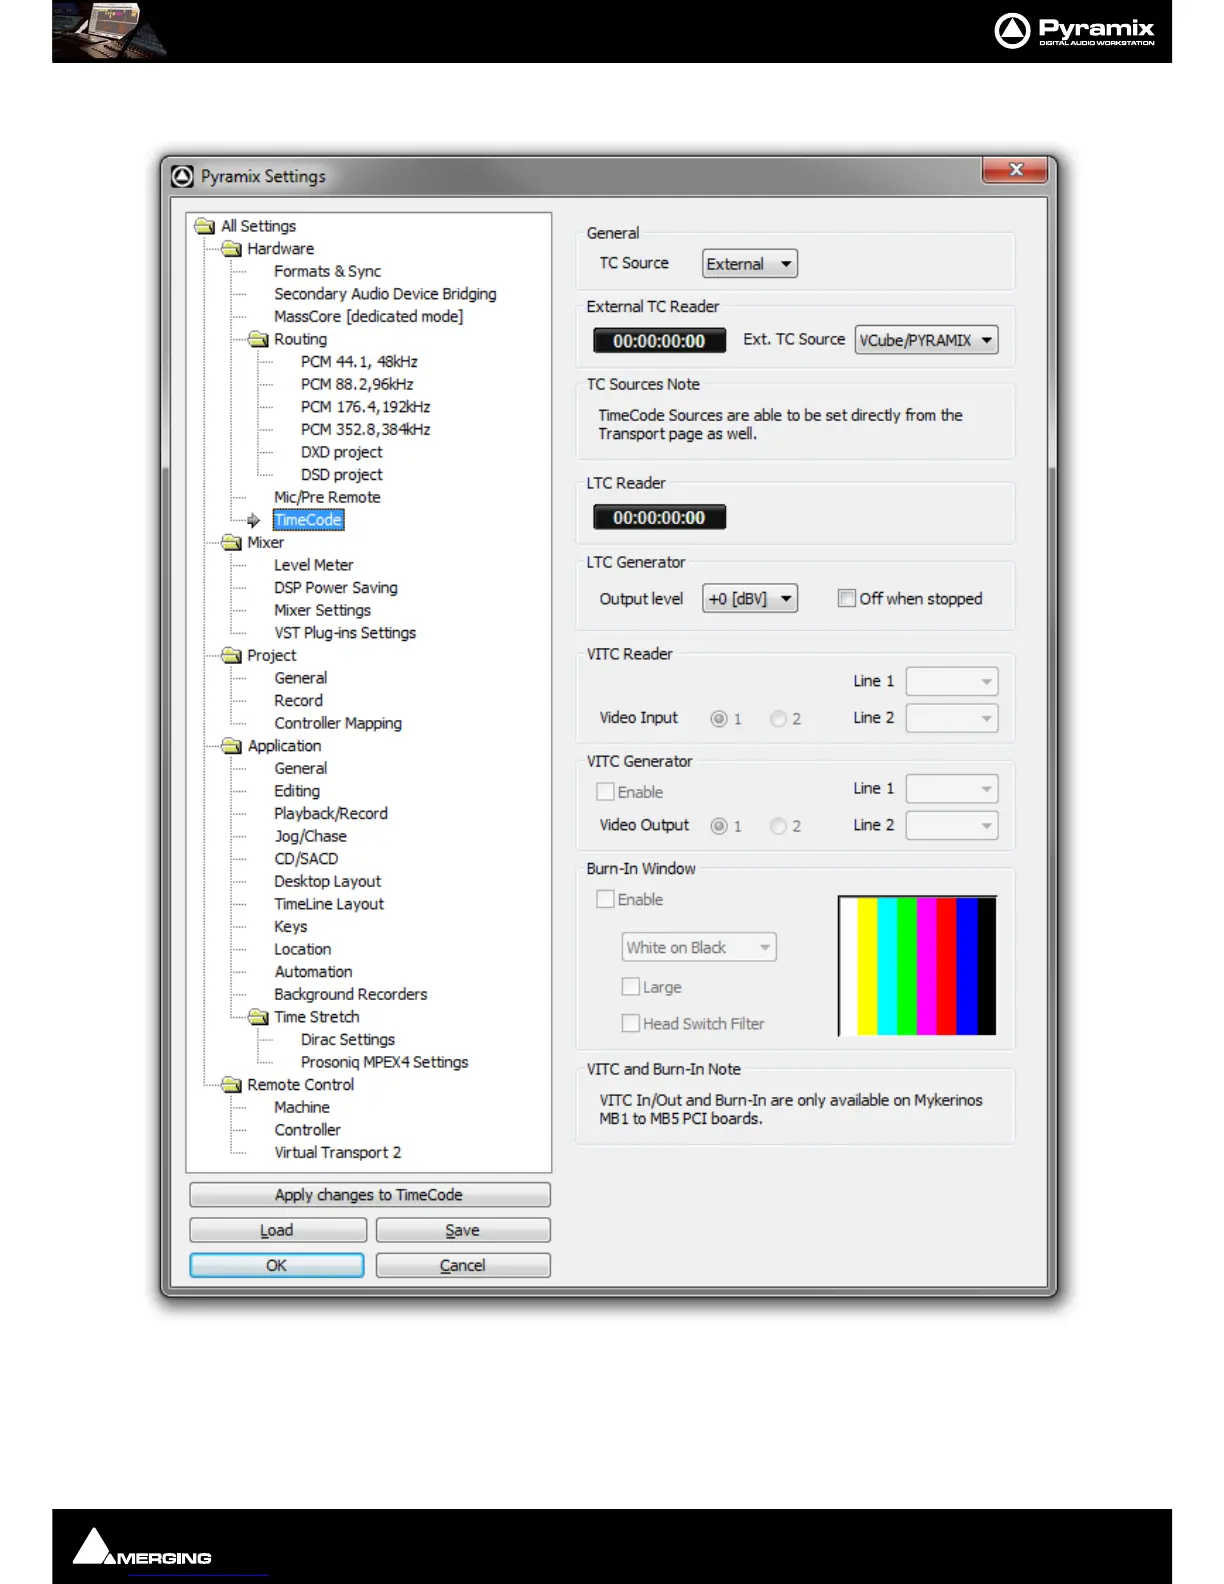
Task: Toggle VITC Generator Enable checkbox
Action: pyautogui.click(x=605, y=791)
